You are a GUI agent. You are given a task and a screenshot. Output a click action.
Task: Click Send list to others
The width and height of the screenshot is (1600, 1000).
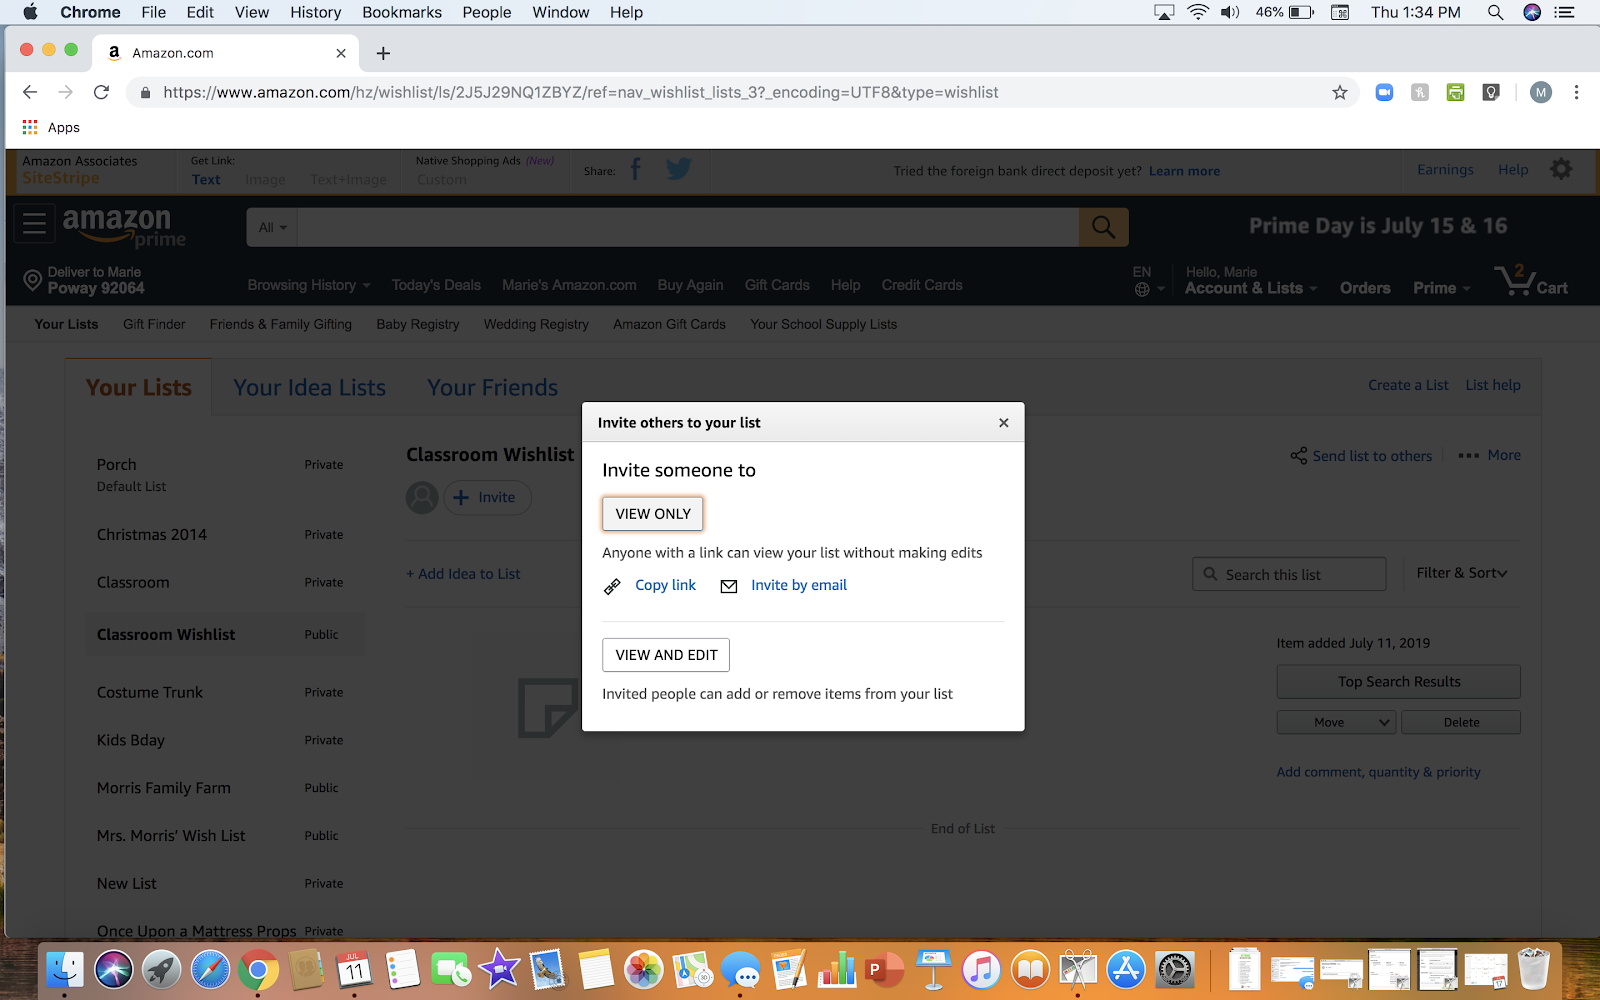(1361, 455)
